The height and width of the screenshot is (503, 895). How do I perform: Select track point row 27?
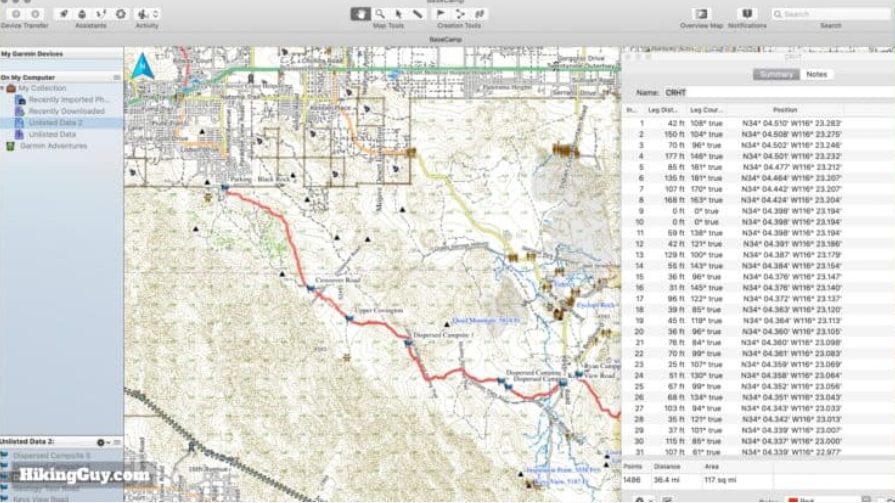[x=758, y=408]
